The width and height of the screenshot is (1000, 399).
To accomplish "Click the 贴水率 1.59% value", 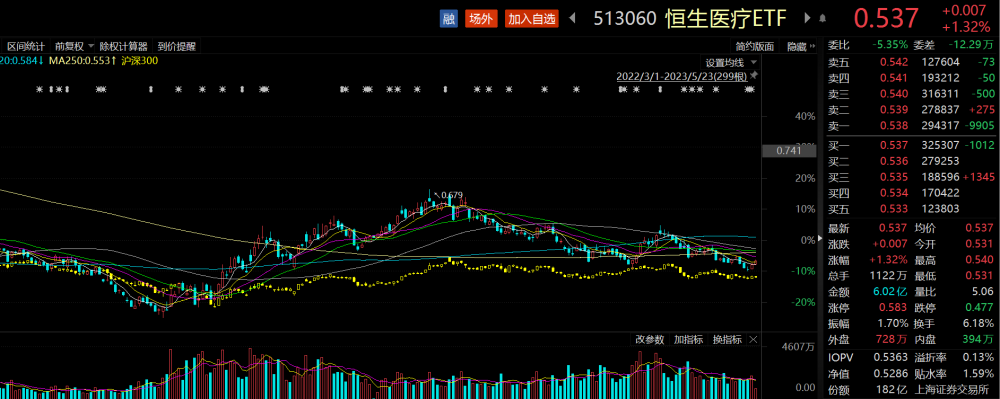I will tap(978, 374).
